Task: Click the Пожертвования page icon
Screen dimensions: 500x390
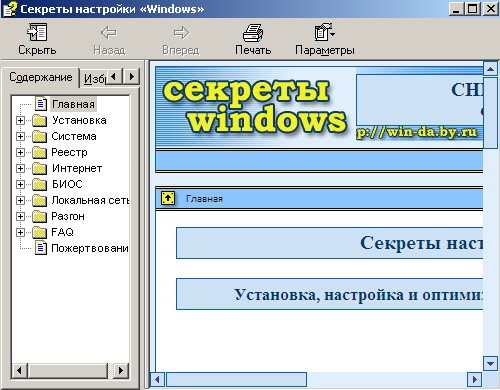Action: [x=41, y=248]
